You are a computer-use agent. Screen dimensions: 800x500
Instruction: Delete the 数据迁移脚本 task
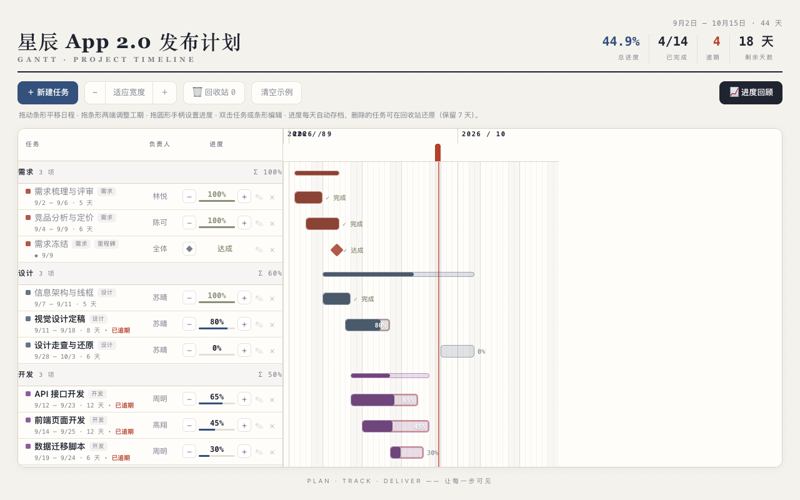pos(272,452)
